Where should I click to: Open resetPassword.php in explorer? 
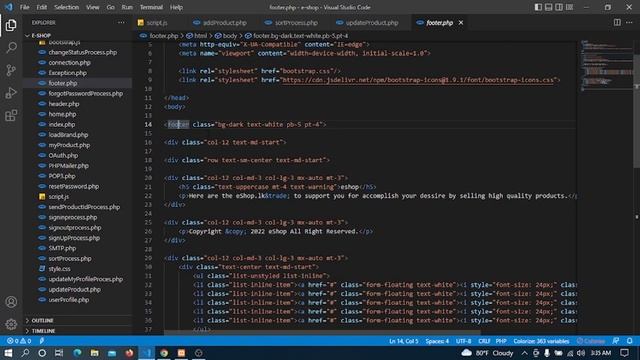[x=73, y=186]
